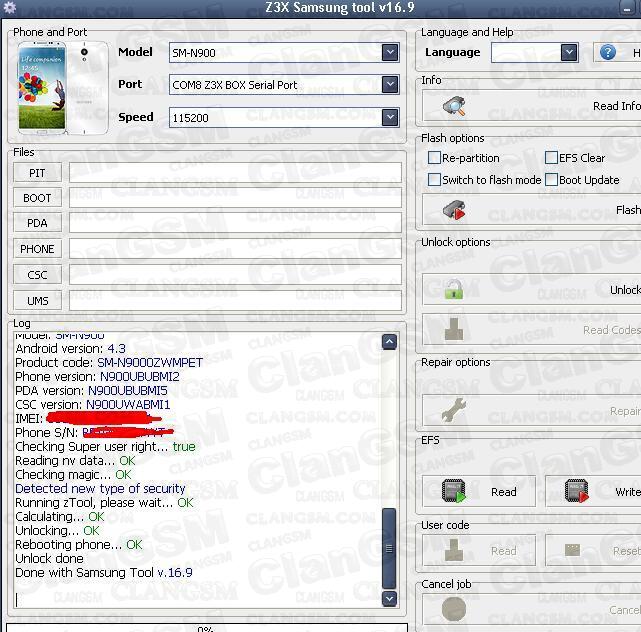Open the Language dropdown
Viewport: 641px width, 632px height.
coord(569,52)
